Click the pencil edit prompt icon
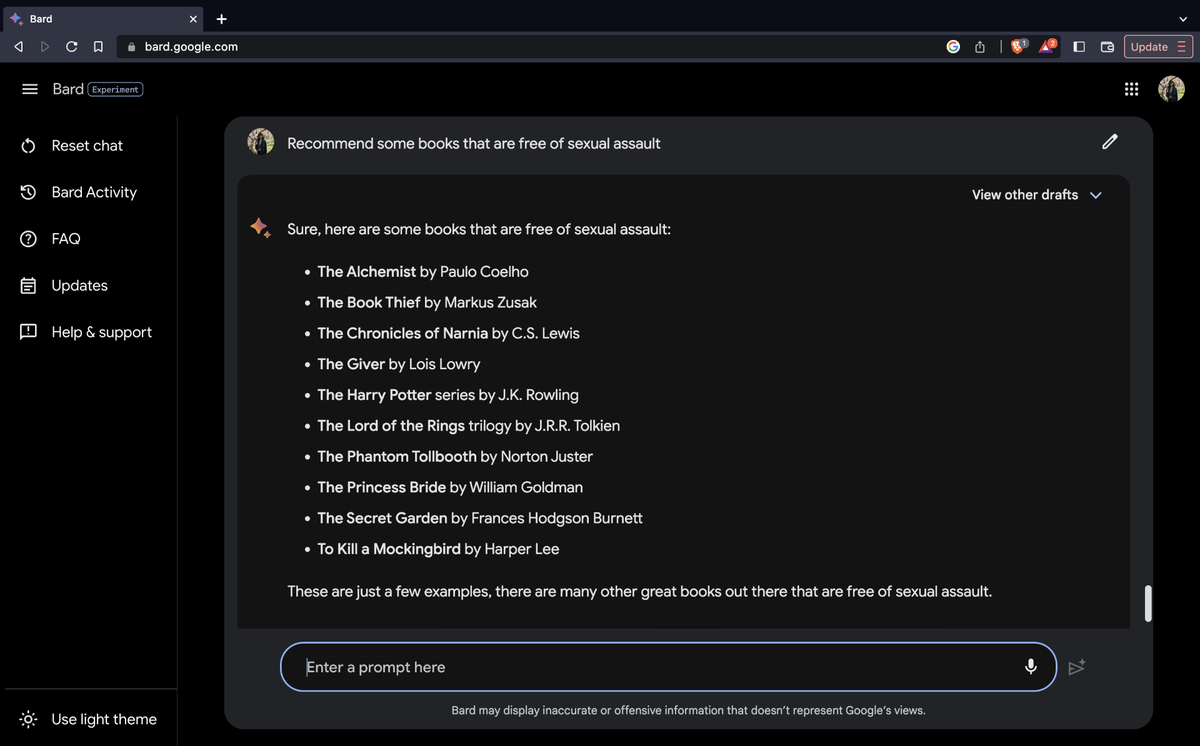This screenshot has width=1200, height=746. tap(1109, 142)
